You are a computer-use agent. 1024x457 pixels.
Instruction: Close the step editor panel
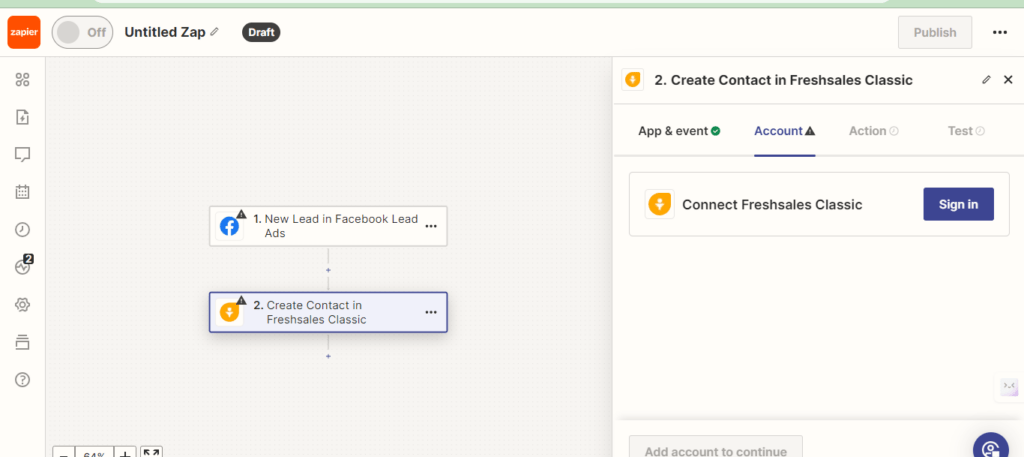click(1008, 80)
